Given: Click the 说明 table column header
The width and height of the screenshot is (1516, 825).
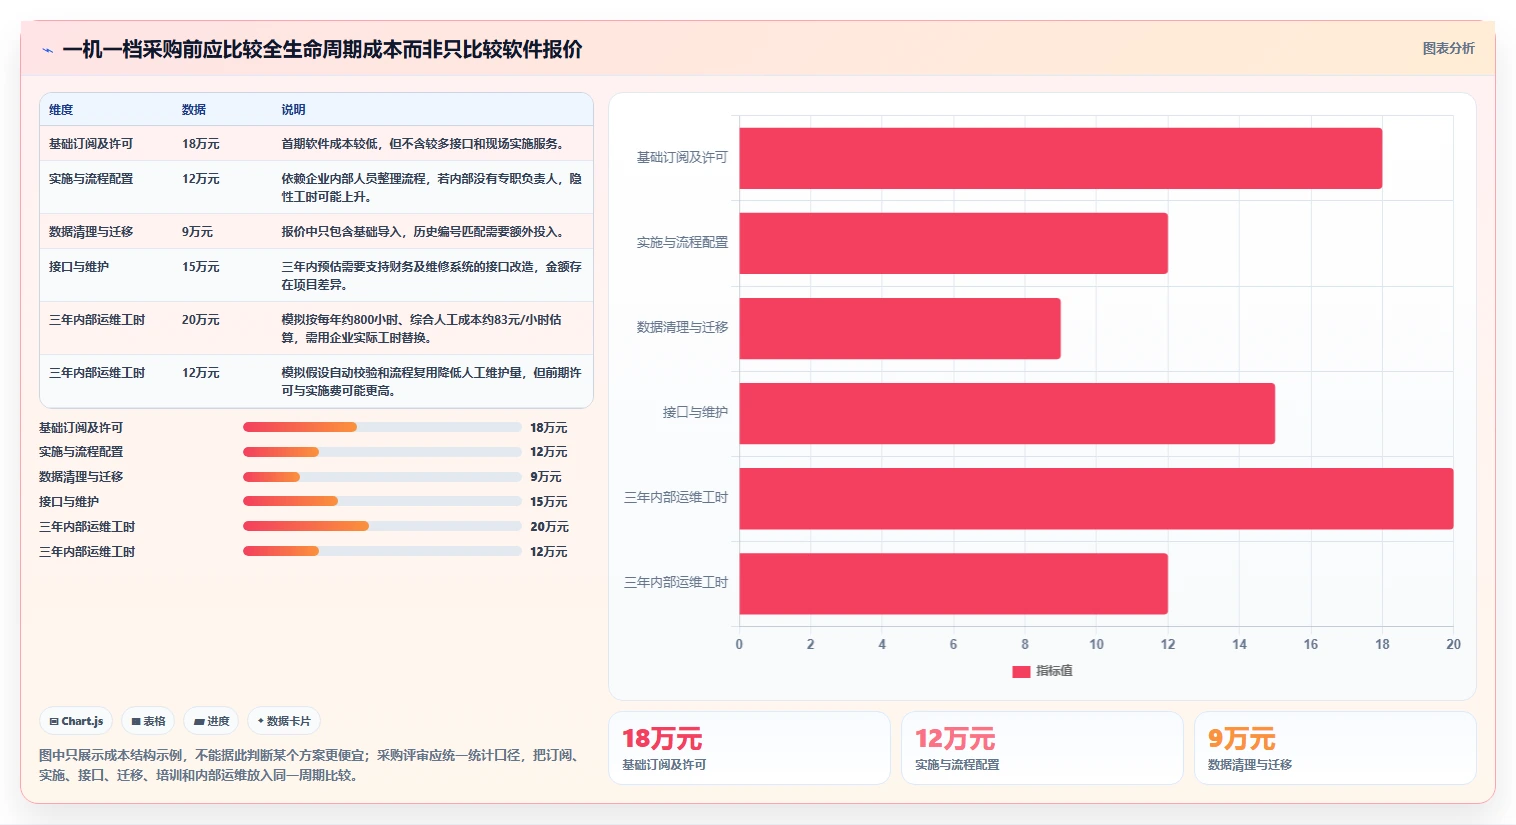Looking at the screenshot, I should point(293,110).
